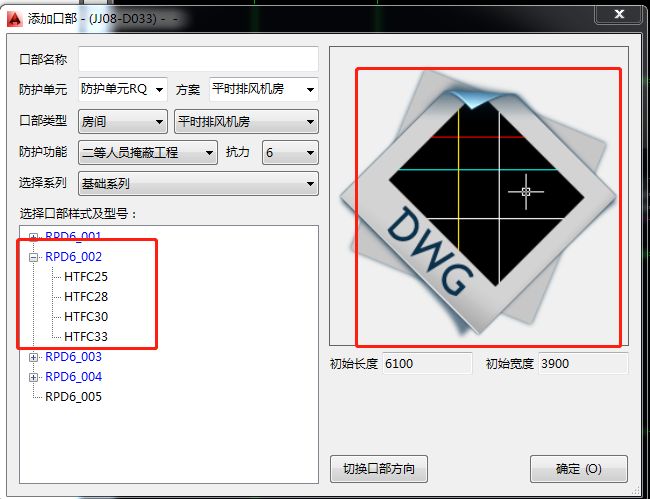Collapse the RPD6_002 tree node

tap(34, 257)
